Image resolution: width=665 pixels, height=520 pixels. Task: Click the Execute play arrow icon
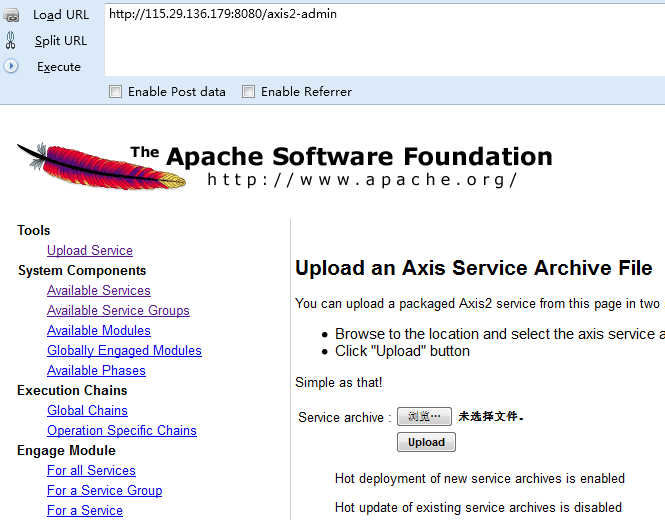tap(11, 66)
